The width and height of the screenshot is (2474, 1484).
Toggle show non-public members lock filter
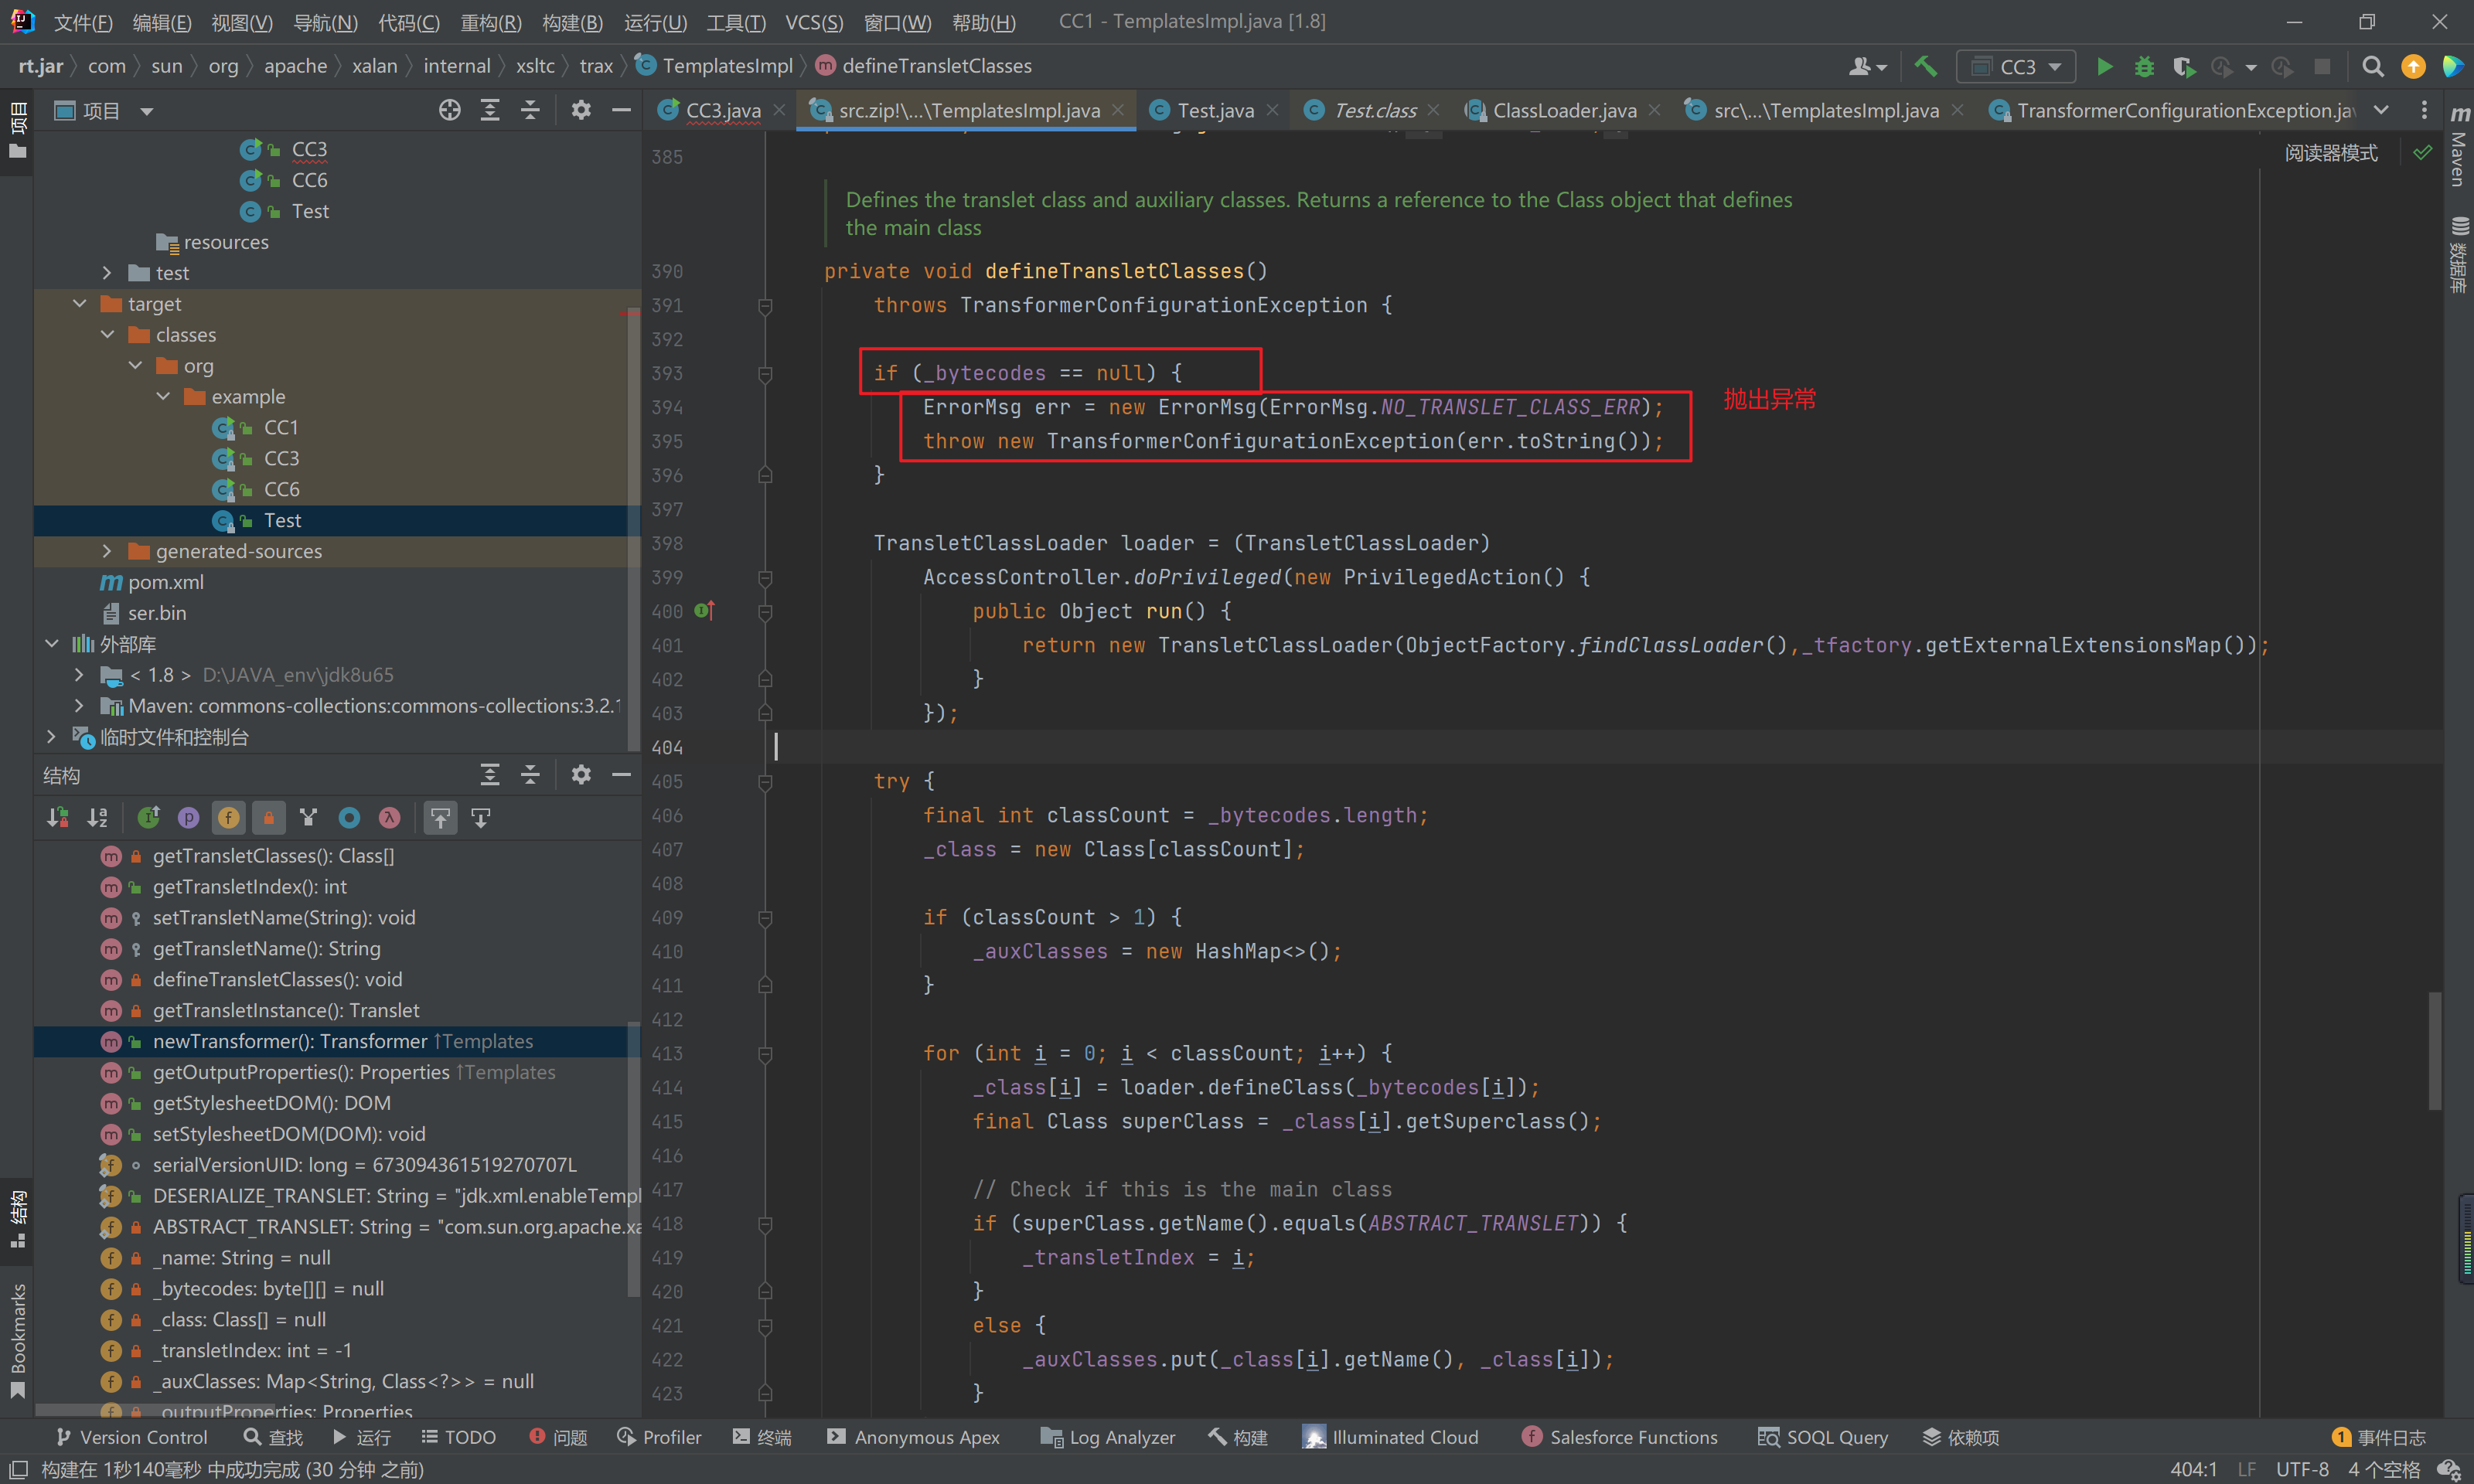point(268,818)
